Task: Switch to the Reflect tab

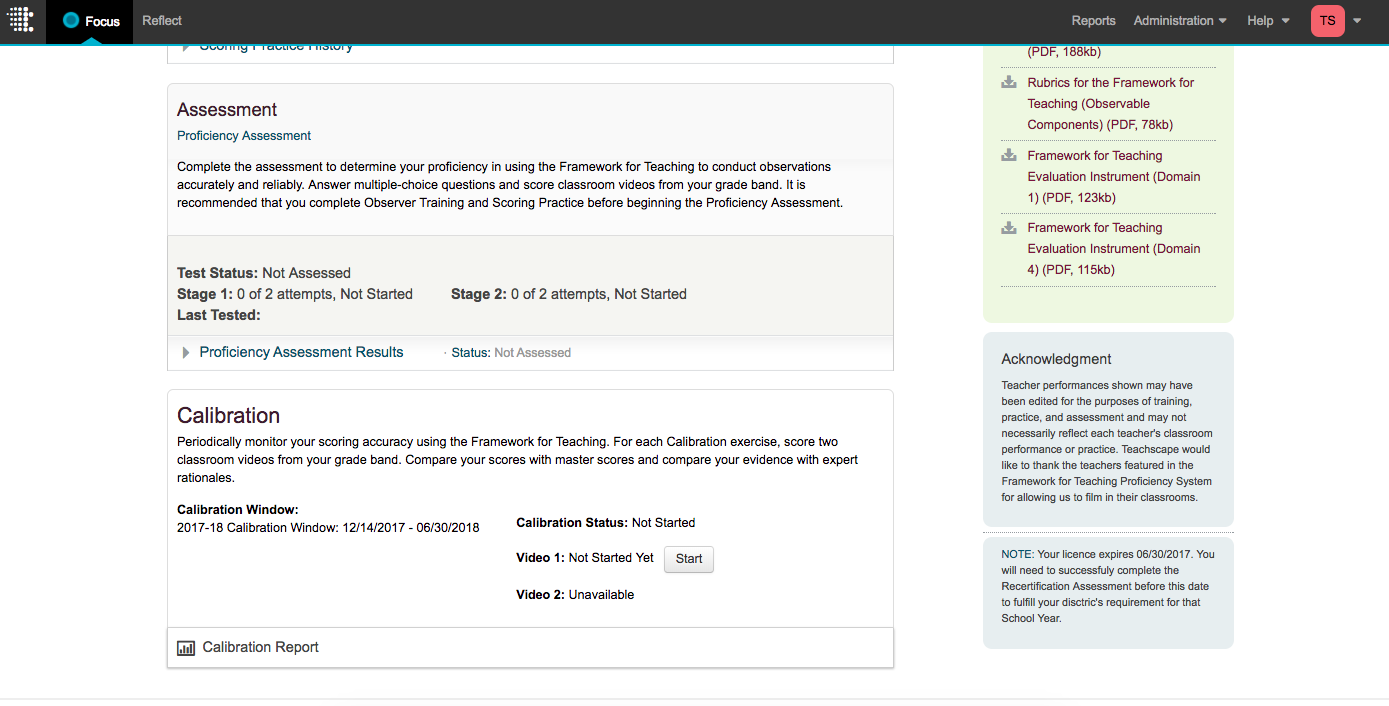Action: coord(162,21)
